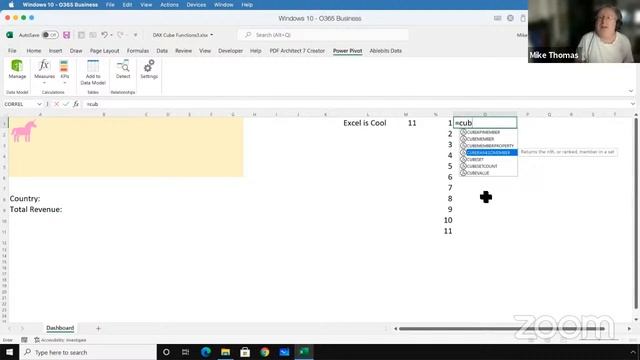
Task: Open the KPIs menu
Action: click(x=64, y=71)
